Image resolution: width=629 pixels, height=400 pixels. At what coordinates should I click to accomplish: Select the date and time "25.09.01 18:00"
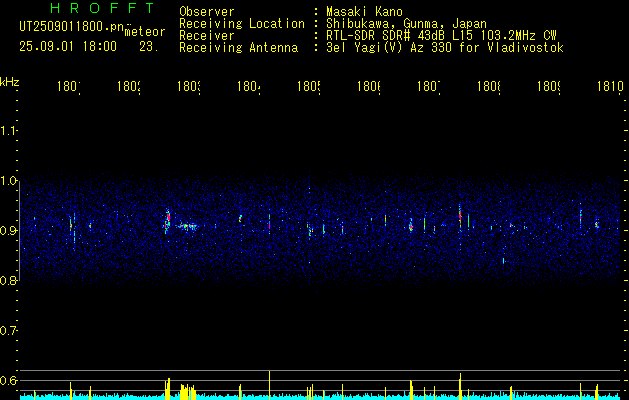pyautogui.click(x=68, y=47)
